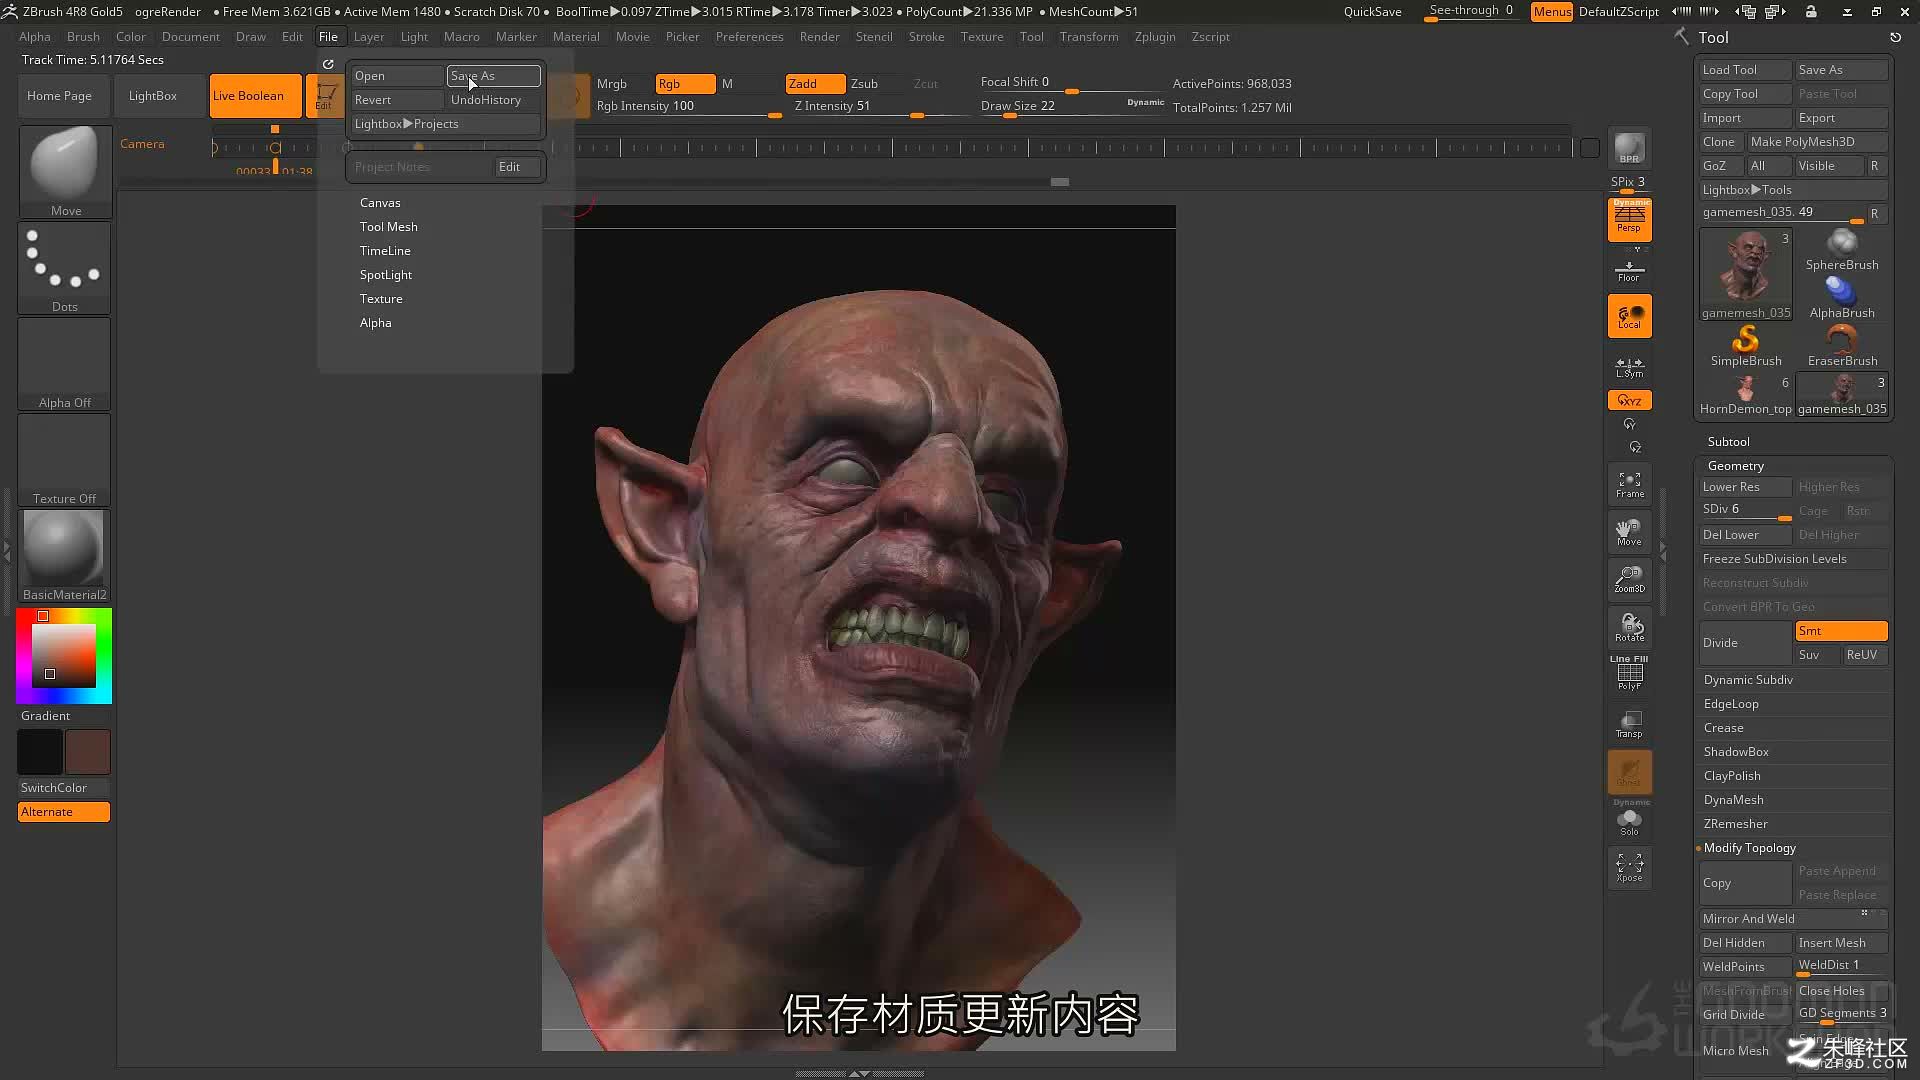This screenshot has height=1080, width=1920.
Task: Toggle the Floor grid icon
Action: tap(1629, 270)
